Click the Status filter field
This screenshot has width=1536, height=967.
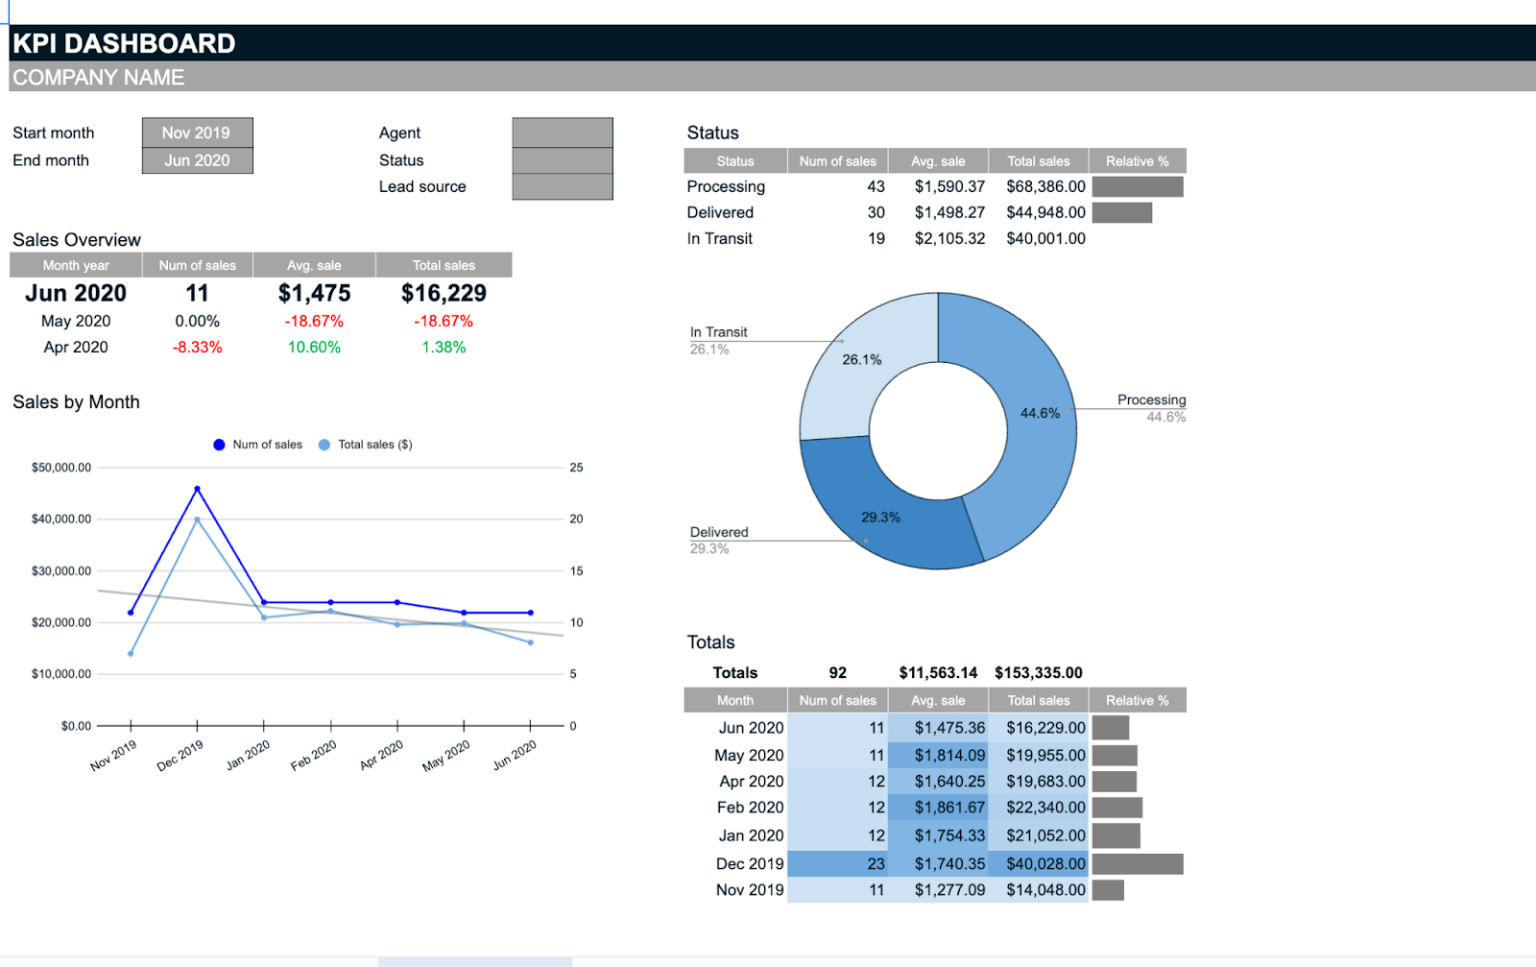tap(562, 160)
